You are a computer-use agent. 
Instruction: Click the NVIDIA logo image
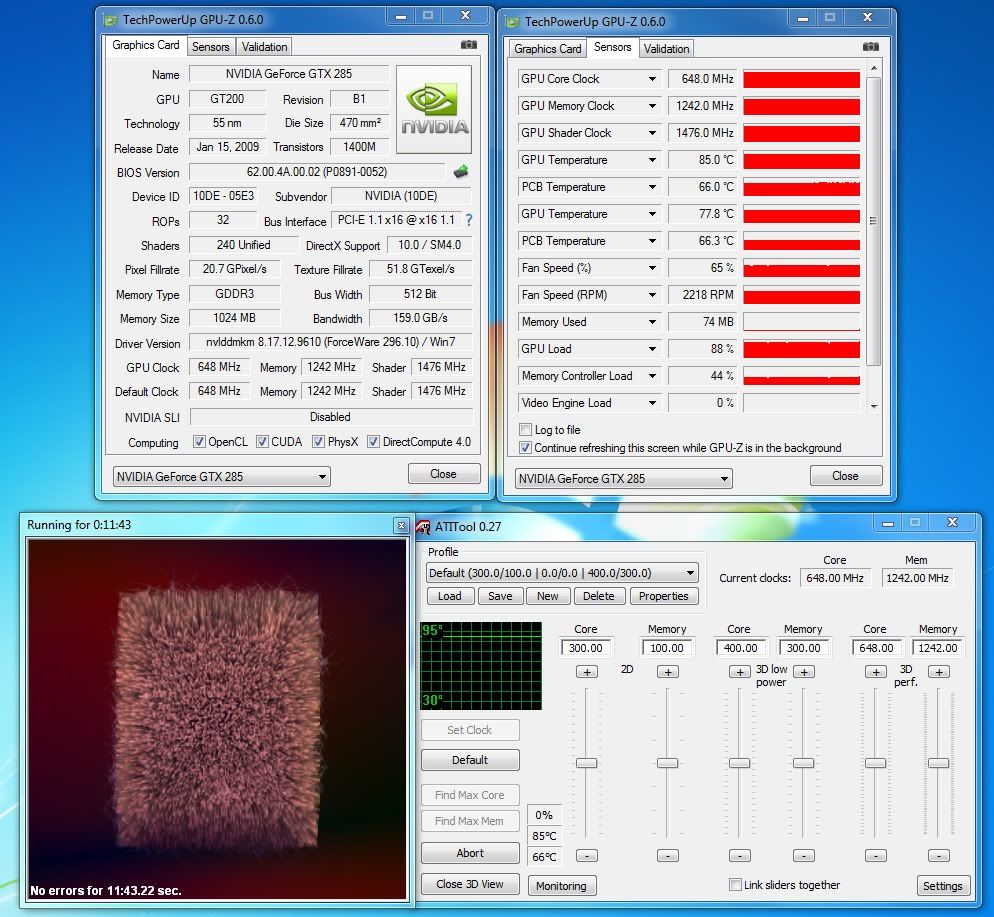point(434,109)
